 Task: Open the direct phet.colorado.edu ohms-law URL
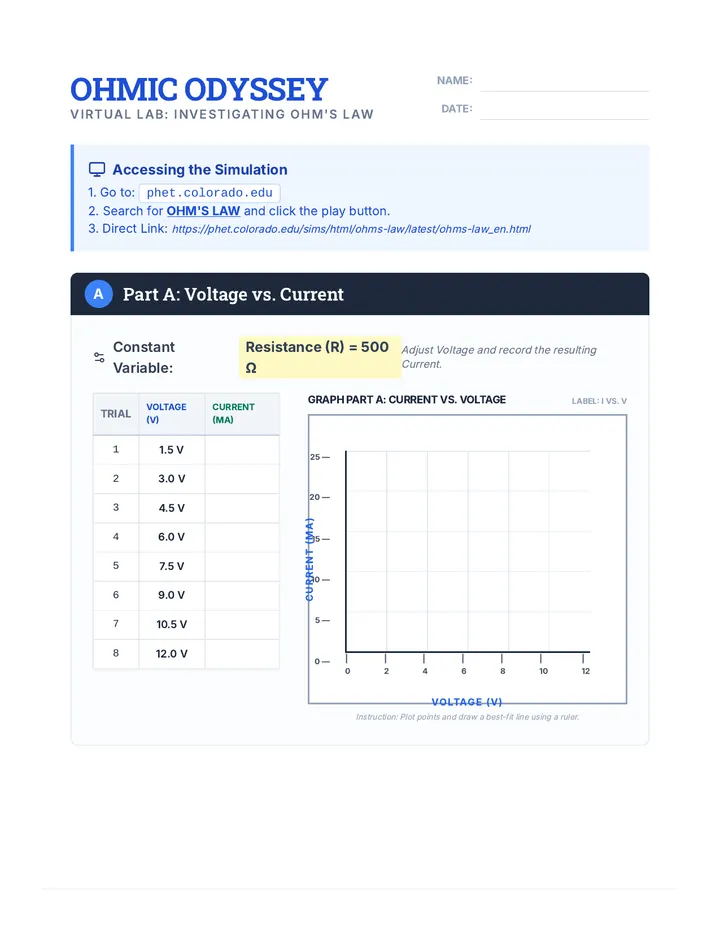point(351,229)
